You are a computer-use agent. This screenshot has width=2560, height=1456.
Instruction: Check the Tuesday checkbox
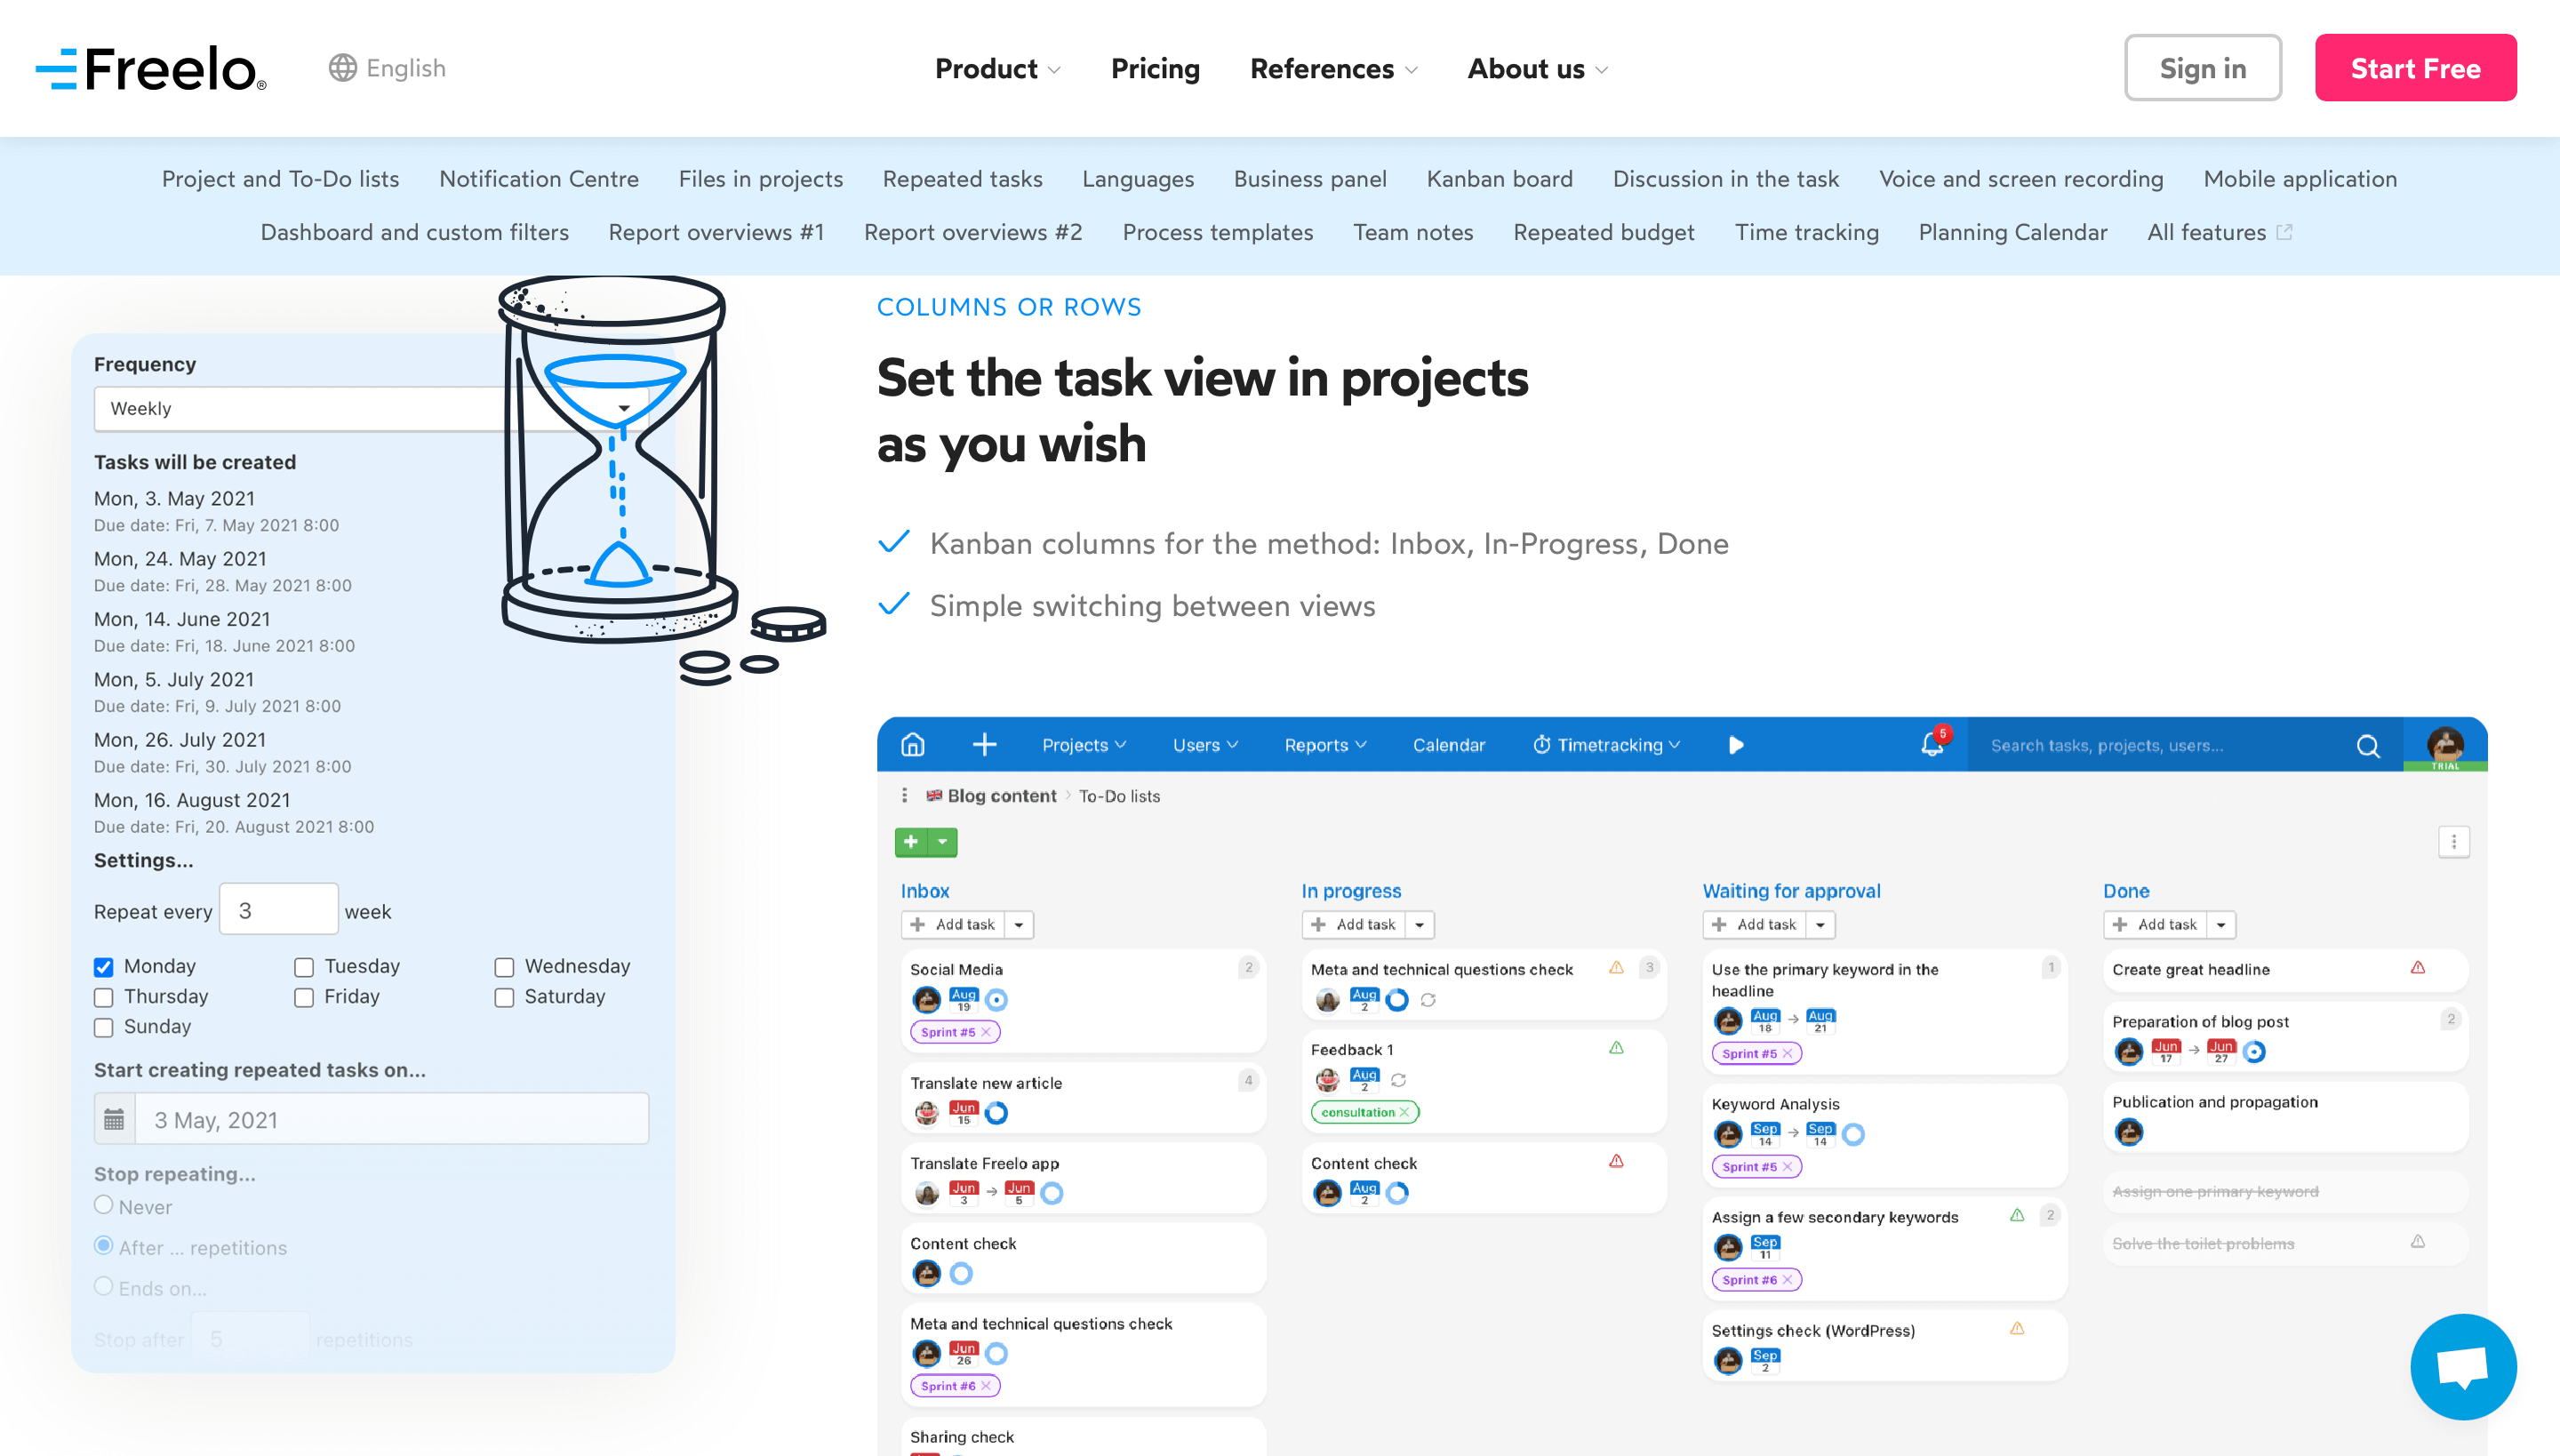tap(304, 967)
